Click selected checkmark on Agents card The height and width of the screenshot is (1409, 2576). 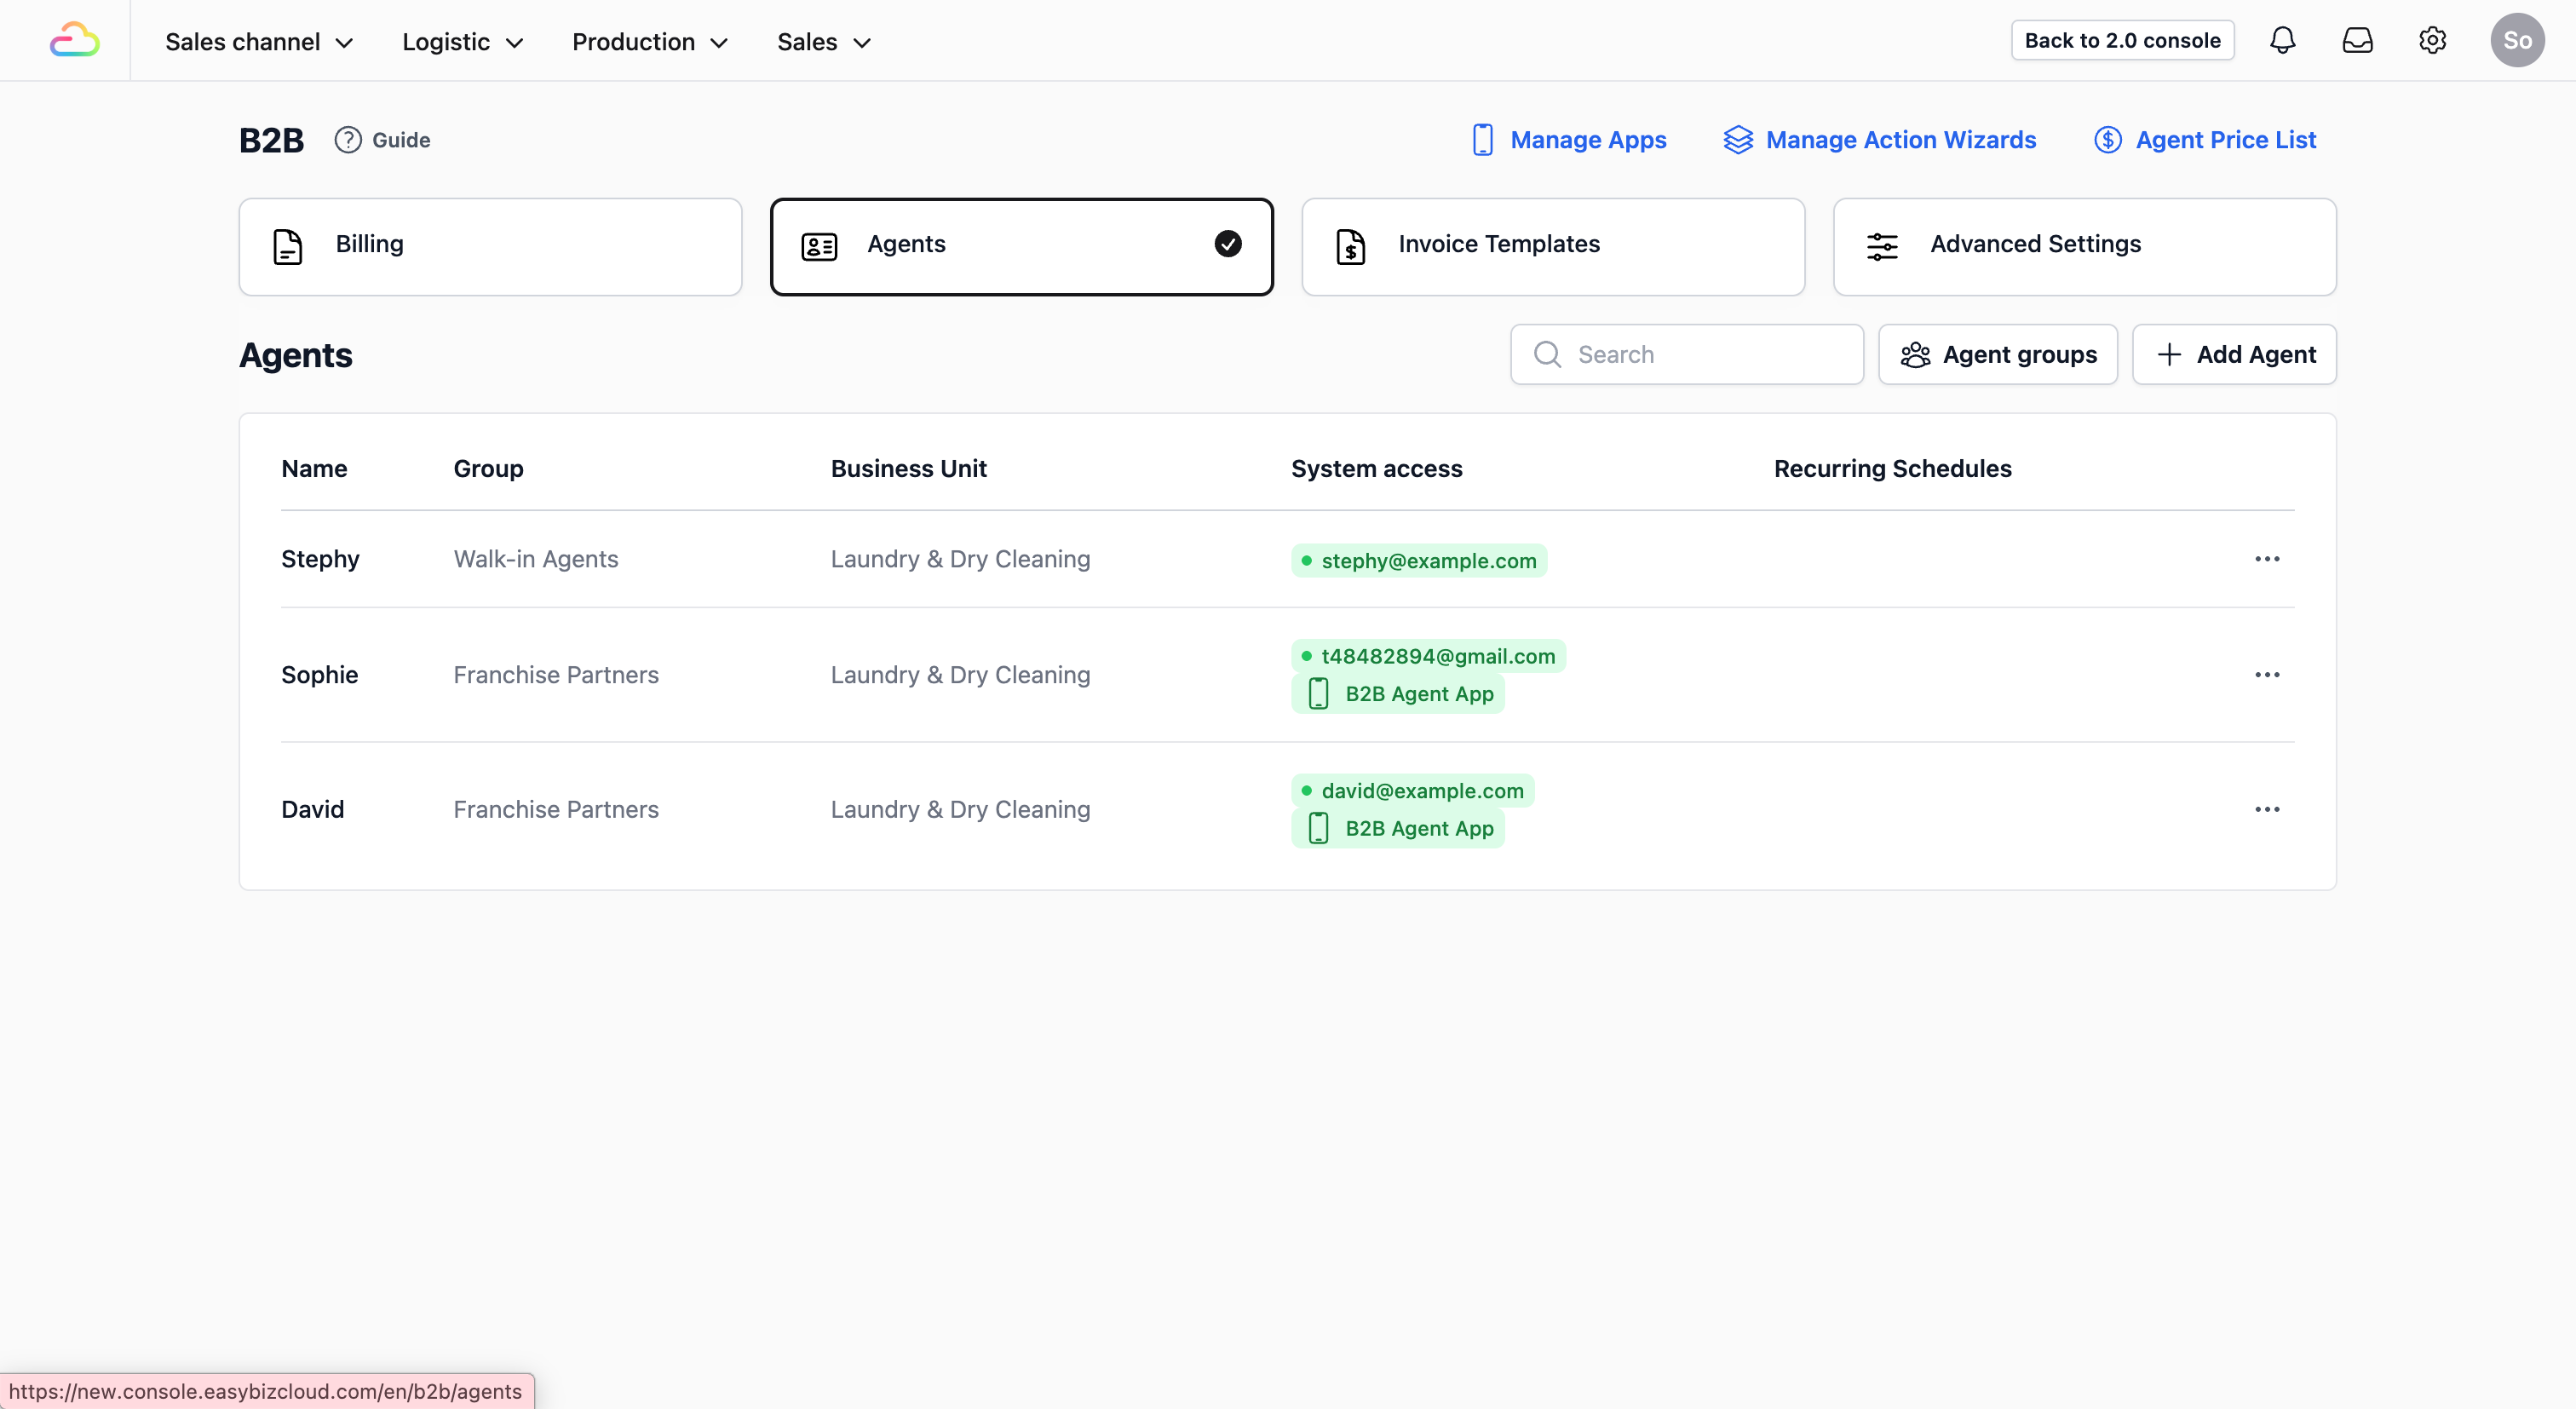pyautogui.click(x=1227, y=244)
